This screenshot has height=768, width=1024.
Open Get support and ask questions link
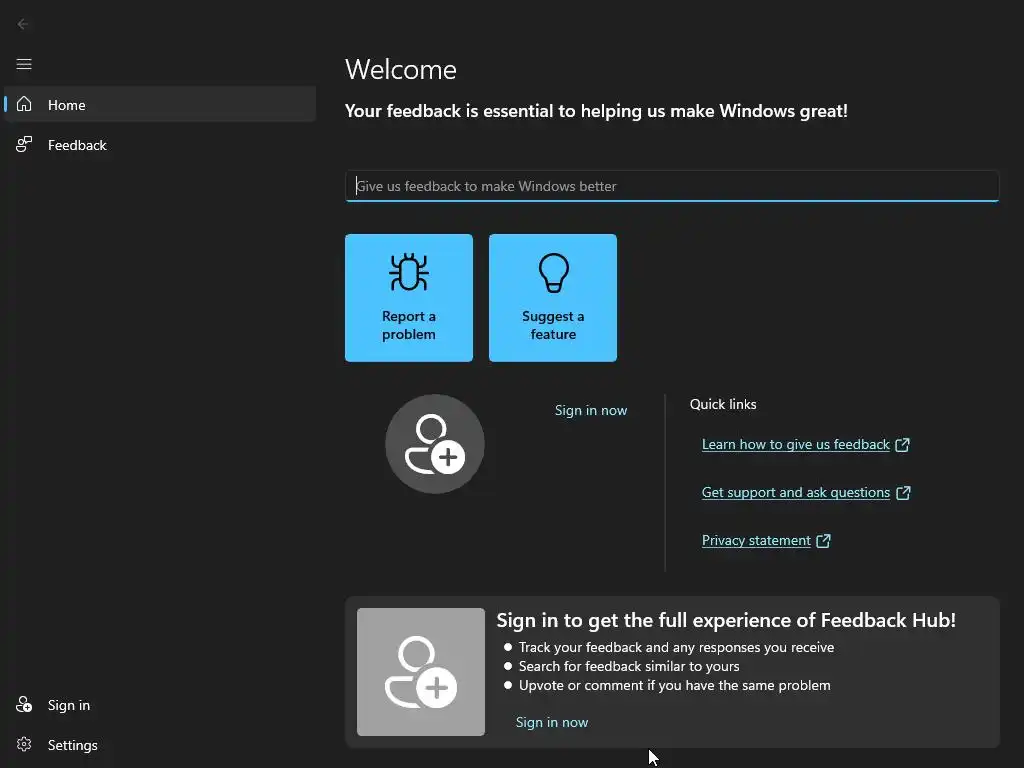pyautogui.click(x=806, y=492)
